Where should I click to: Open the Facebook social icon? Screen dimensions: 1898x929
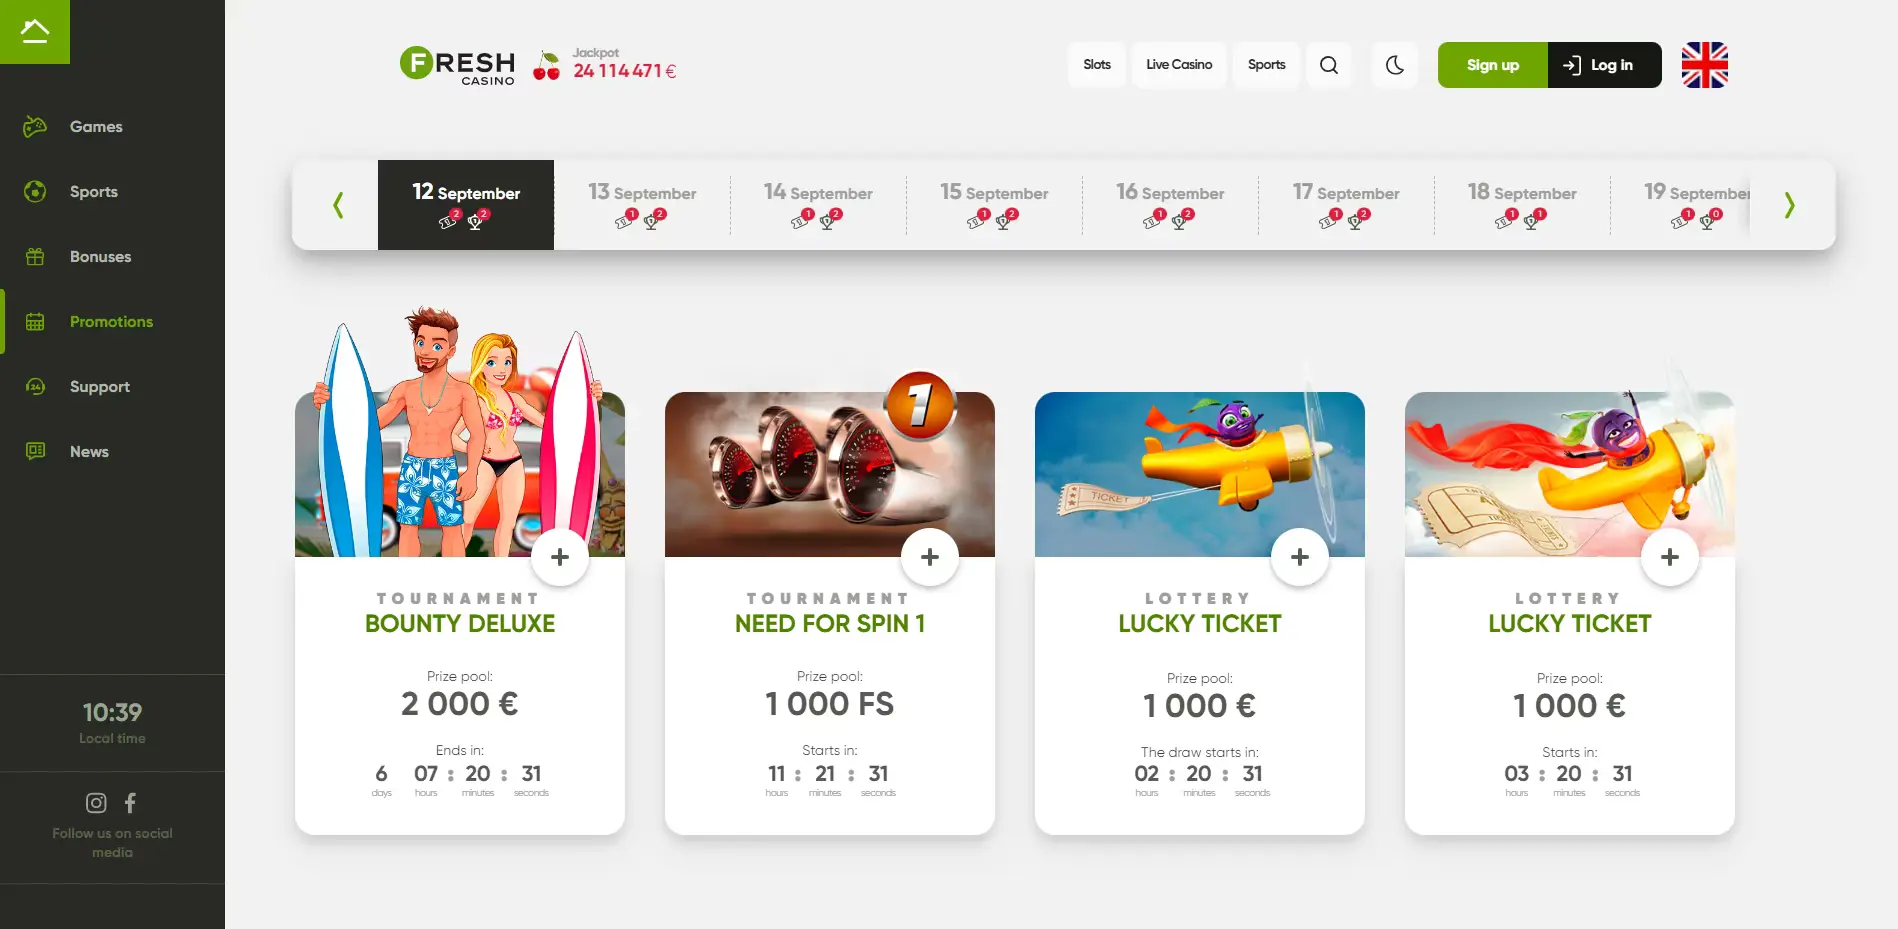pos(130,803)
